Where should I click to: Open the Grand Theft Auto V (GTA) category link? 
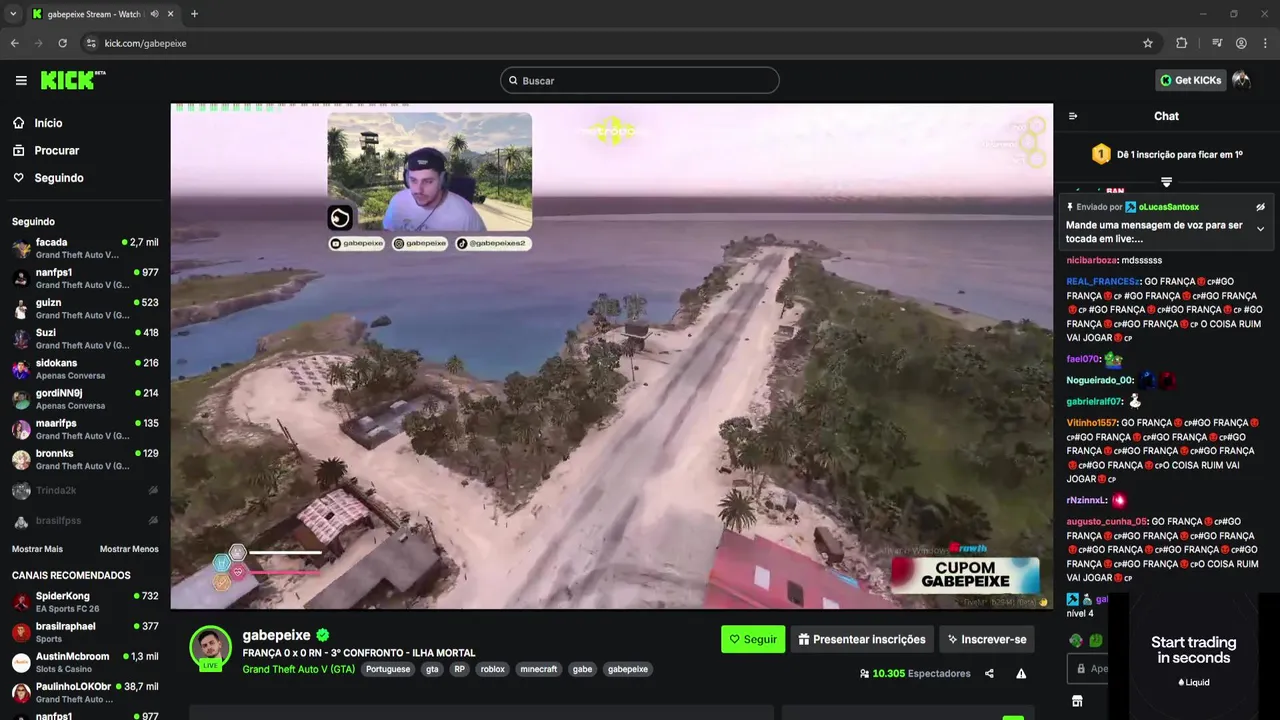(299, 669)
